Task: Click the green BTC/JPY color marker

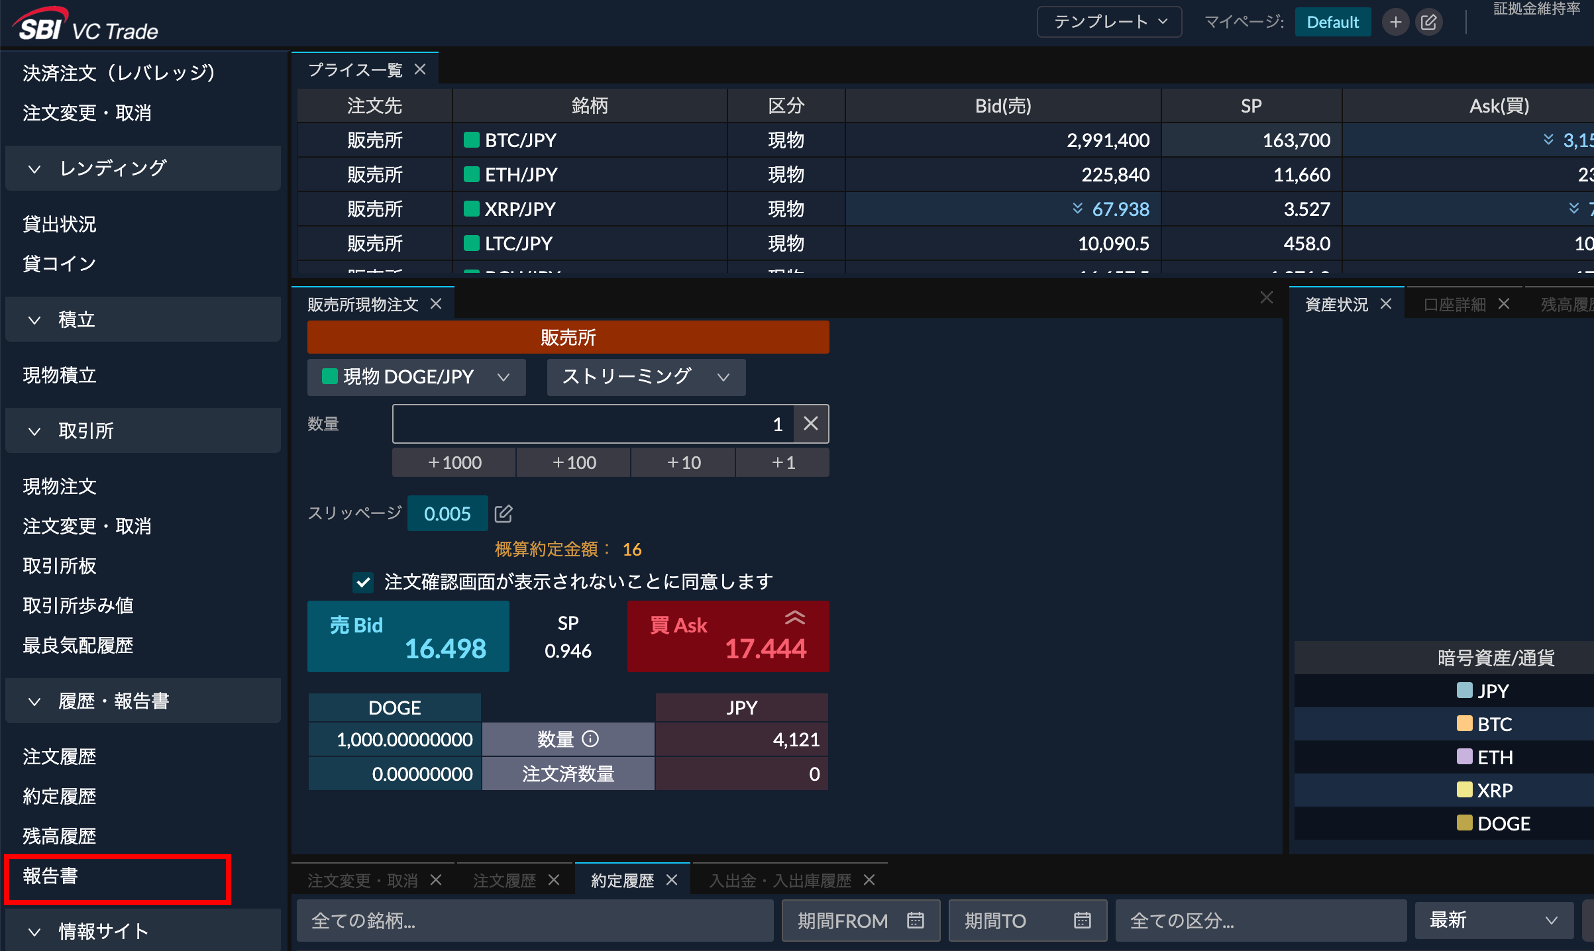Action: click(472, 140)
